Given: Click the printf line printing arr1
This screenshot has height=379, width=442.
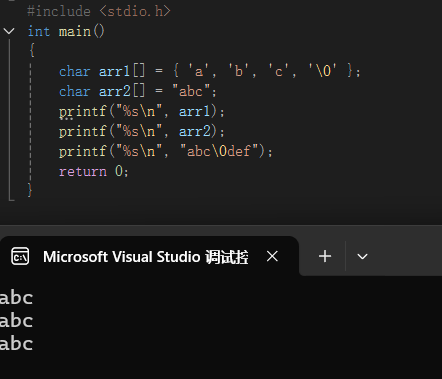Looking at the screenshot, I should [x=142, y=111].
